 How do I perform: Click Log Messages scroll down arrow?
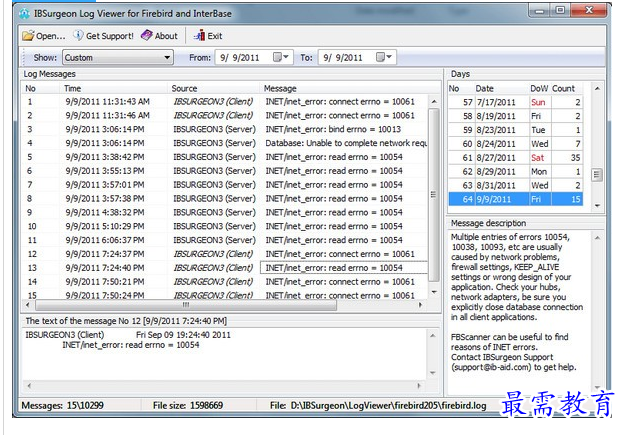[434, 292]
